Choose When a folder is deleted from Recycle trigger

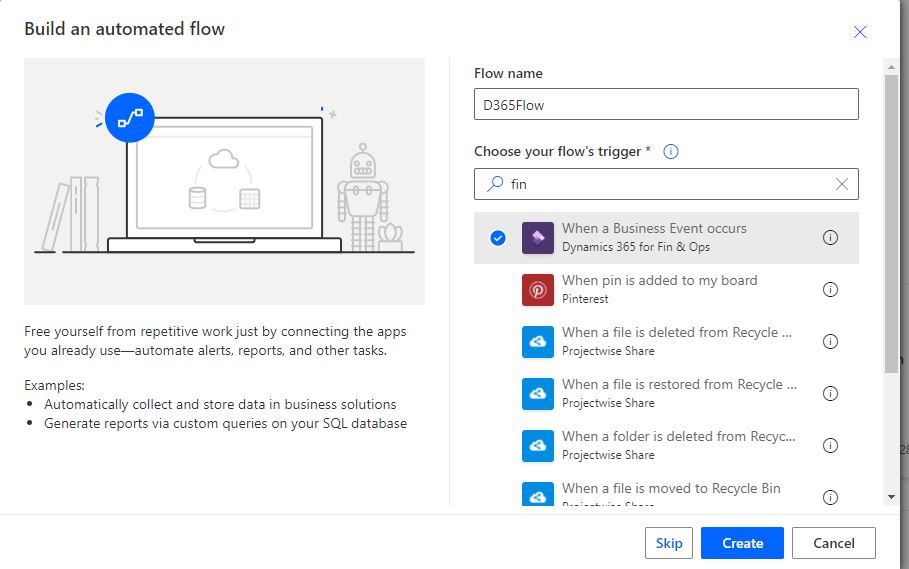[666, 446]
